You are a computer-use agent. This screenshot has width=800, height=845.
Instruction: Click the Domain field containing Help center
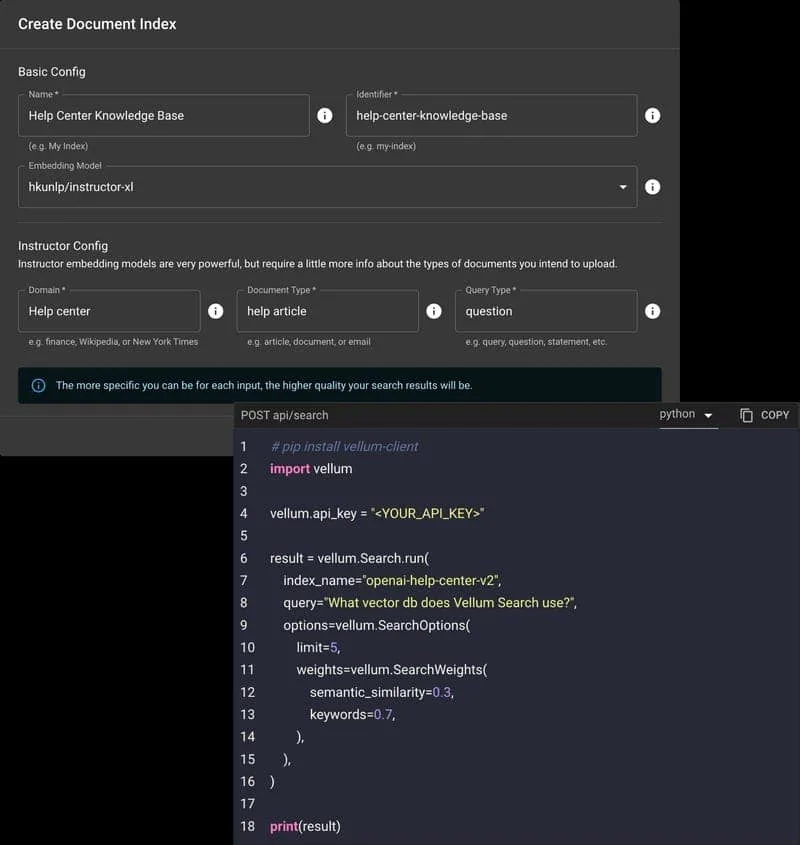(x=109, y=311)
